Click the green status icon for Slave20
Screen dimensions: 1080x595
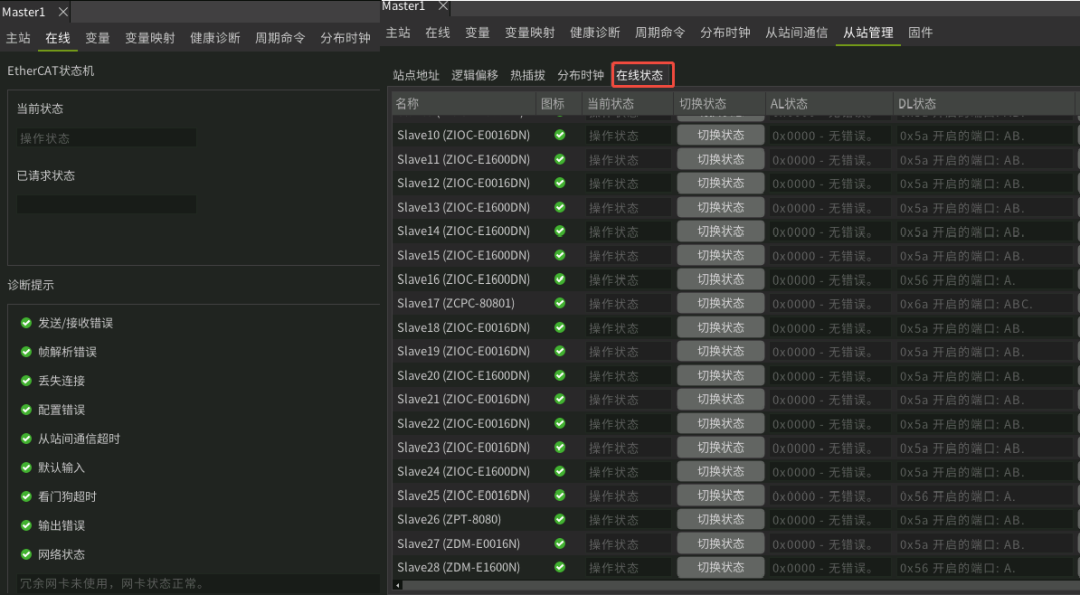[560, 375]
